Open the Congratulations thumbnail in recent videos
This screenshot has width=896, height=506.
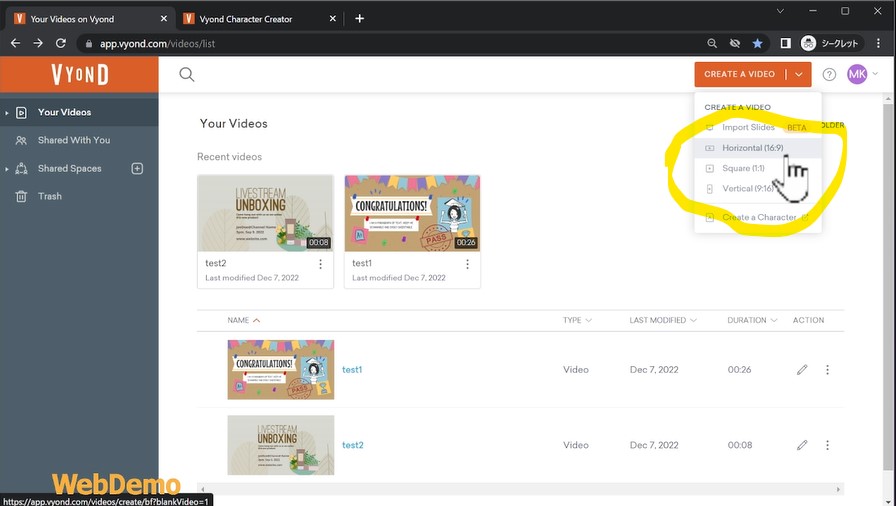tap(412, 214)
